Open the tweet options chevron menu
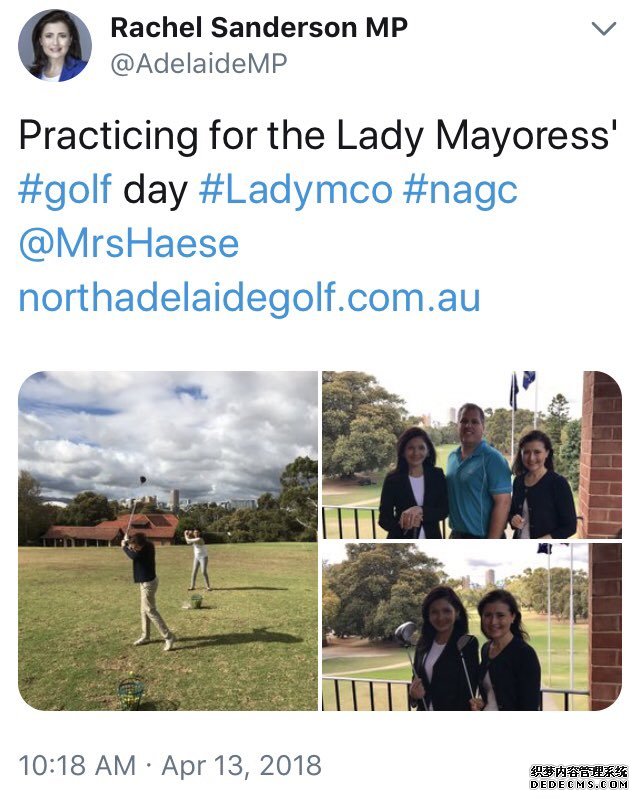The width and height of the screenshot is (639, 799). 604,29
